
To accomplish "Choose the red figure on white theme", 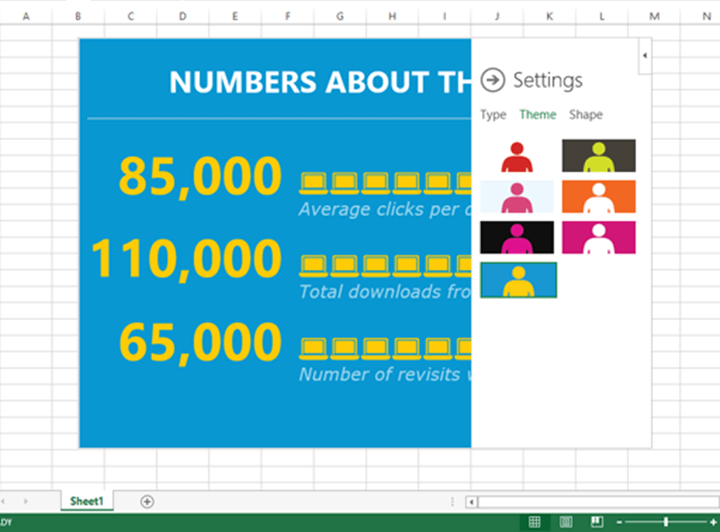I will (x=518, y=156).
